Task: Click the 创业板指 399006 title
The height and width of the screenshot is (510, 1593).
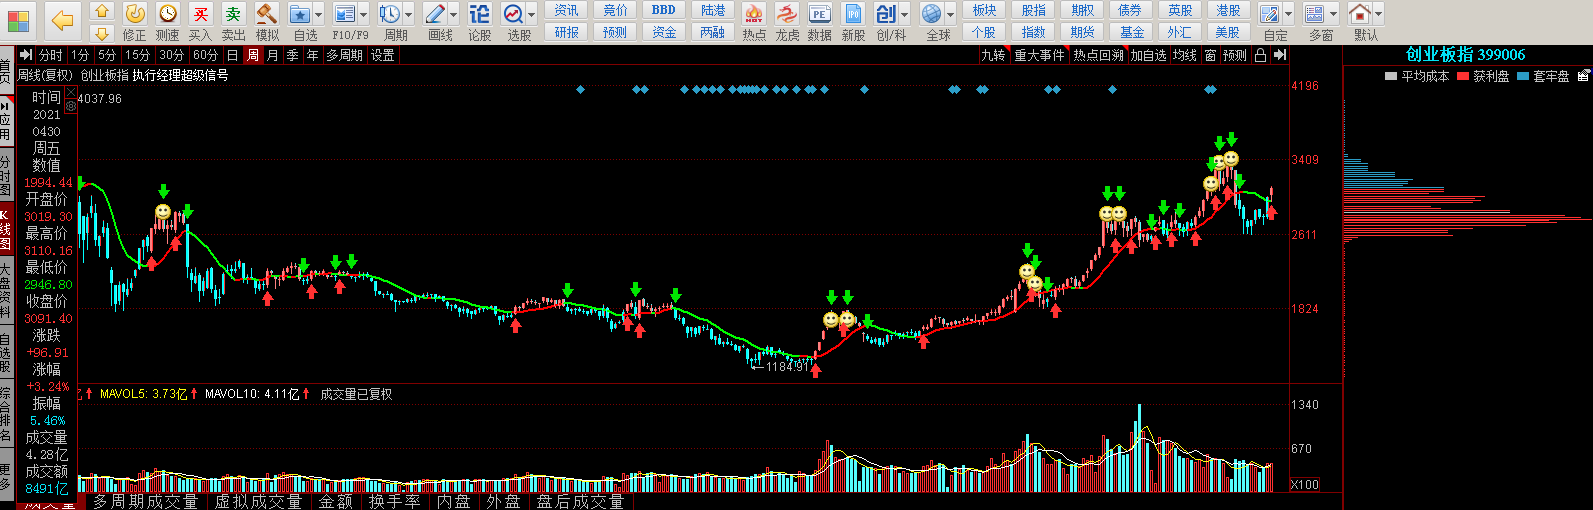Action: (x=1465, y=55)
